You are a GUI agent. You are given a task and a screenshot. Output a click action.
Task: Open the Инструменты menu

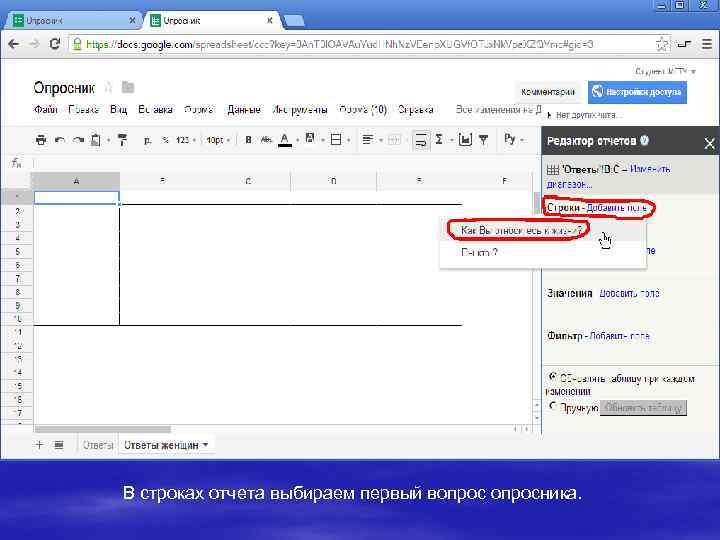pyautogui.click(x=299, y=110)
